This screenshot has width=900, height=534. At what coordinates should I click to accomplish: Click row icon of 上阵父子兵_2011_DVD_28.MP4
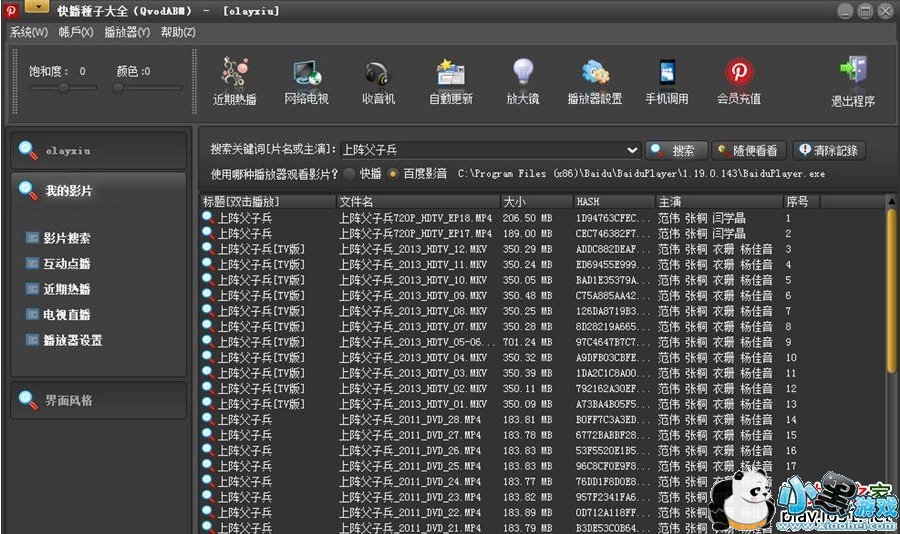pos(208,419)
